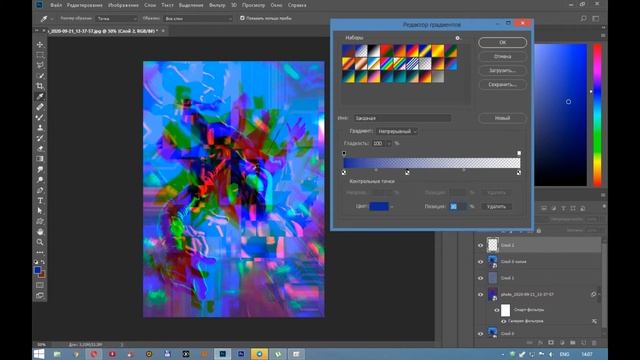Viewport: 640px width, 360px height.
Task: Hide the photo_2020-09-21 smart object layer
Action: (480, 294)
